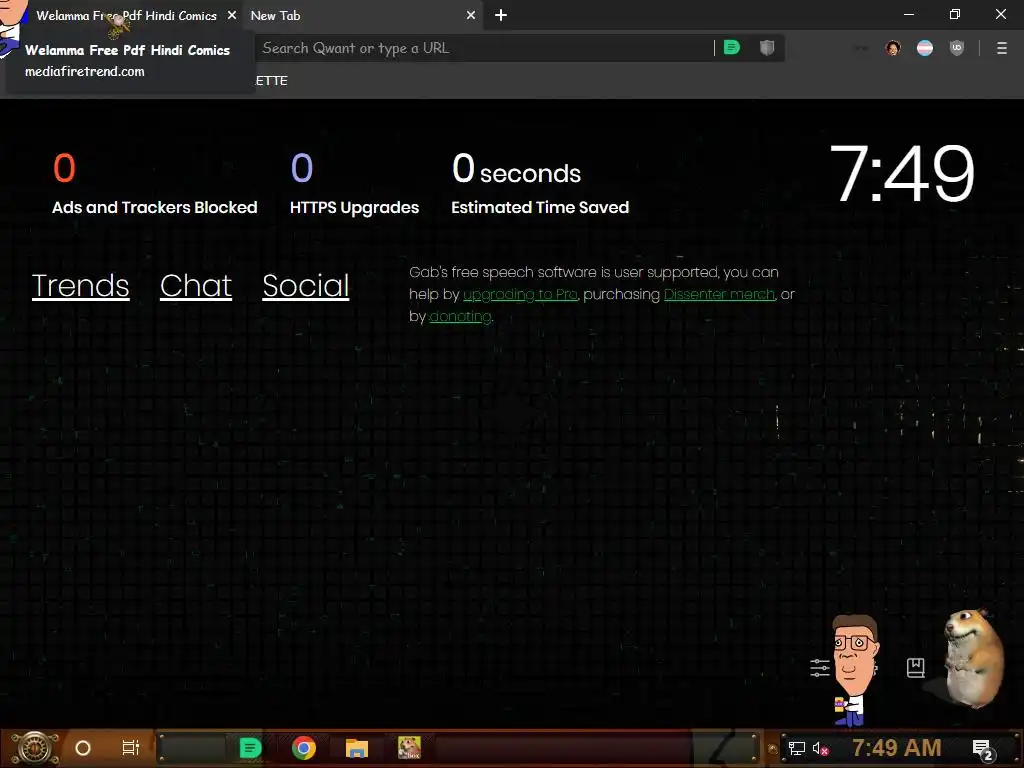Focus the Search Qwant or type a URL field
Screen dimensions: 1024x768
tap(483, 48)
